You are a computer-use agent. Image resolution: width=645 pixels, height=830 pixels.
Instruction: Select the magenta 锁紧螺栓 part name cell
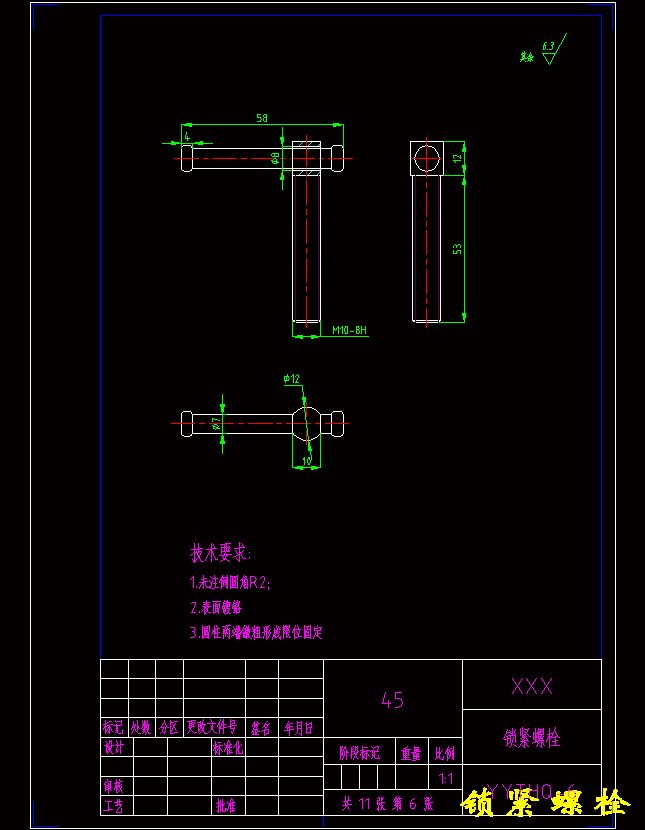coord(532,737)
